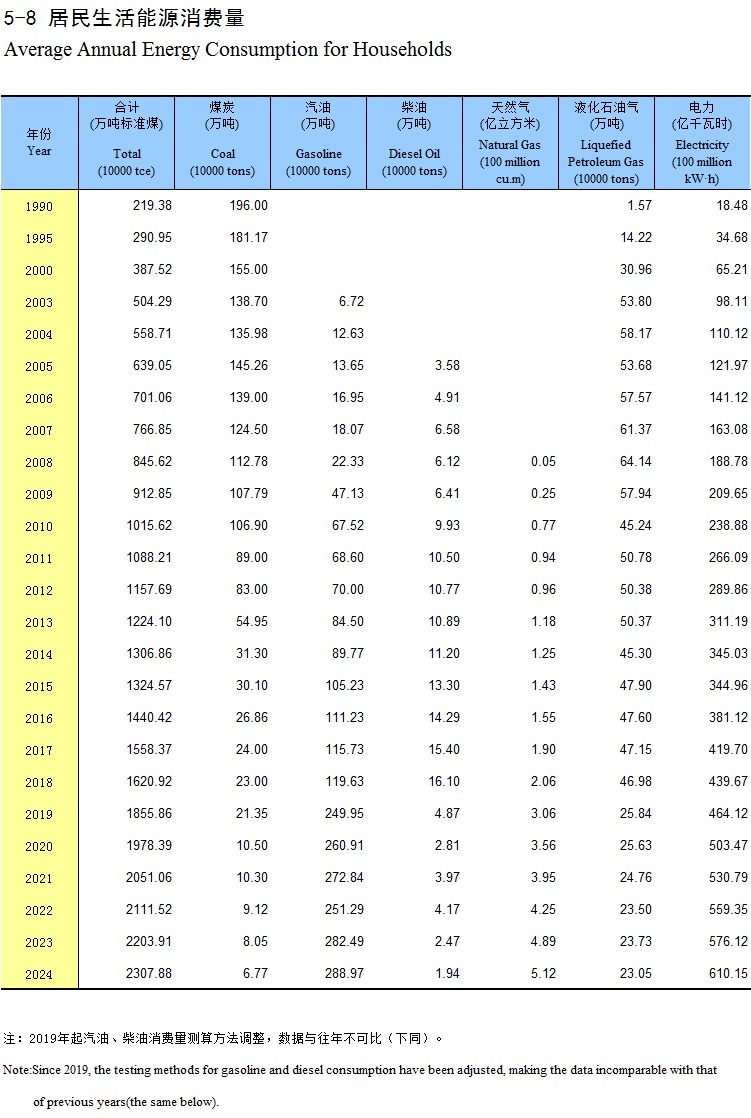Click the English title Average Annual Energy Consumption
This screenshot has height=1118, width=751.
pos(228,50)
